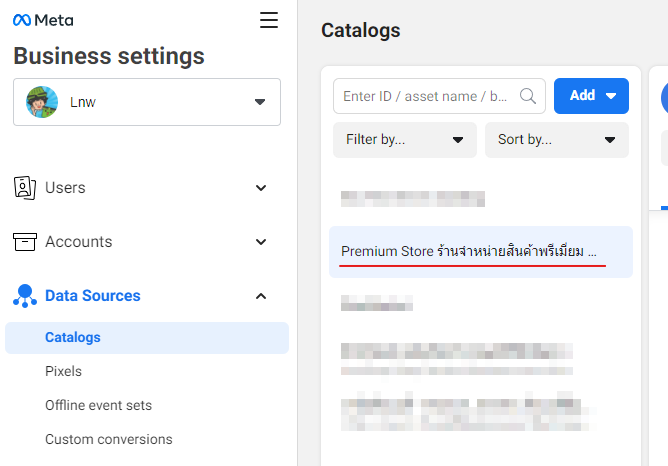Expand the Accounts section chevron

[x=261, y=242]
